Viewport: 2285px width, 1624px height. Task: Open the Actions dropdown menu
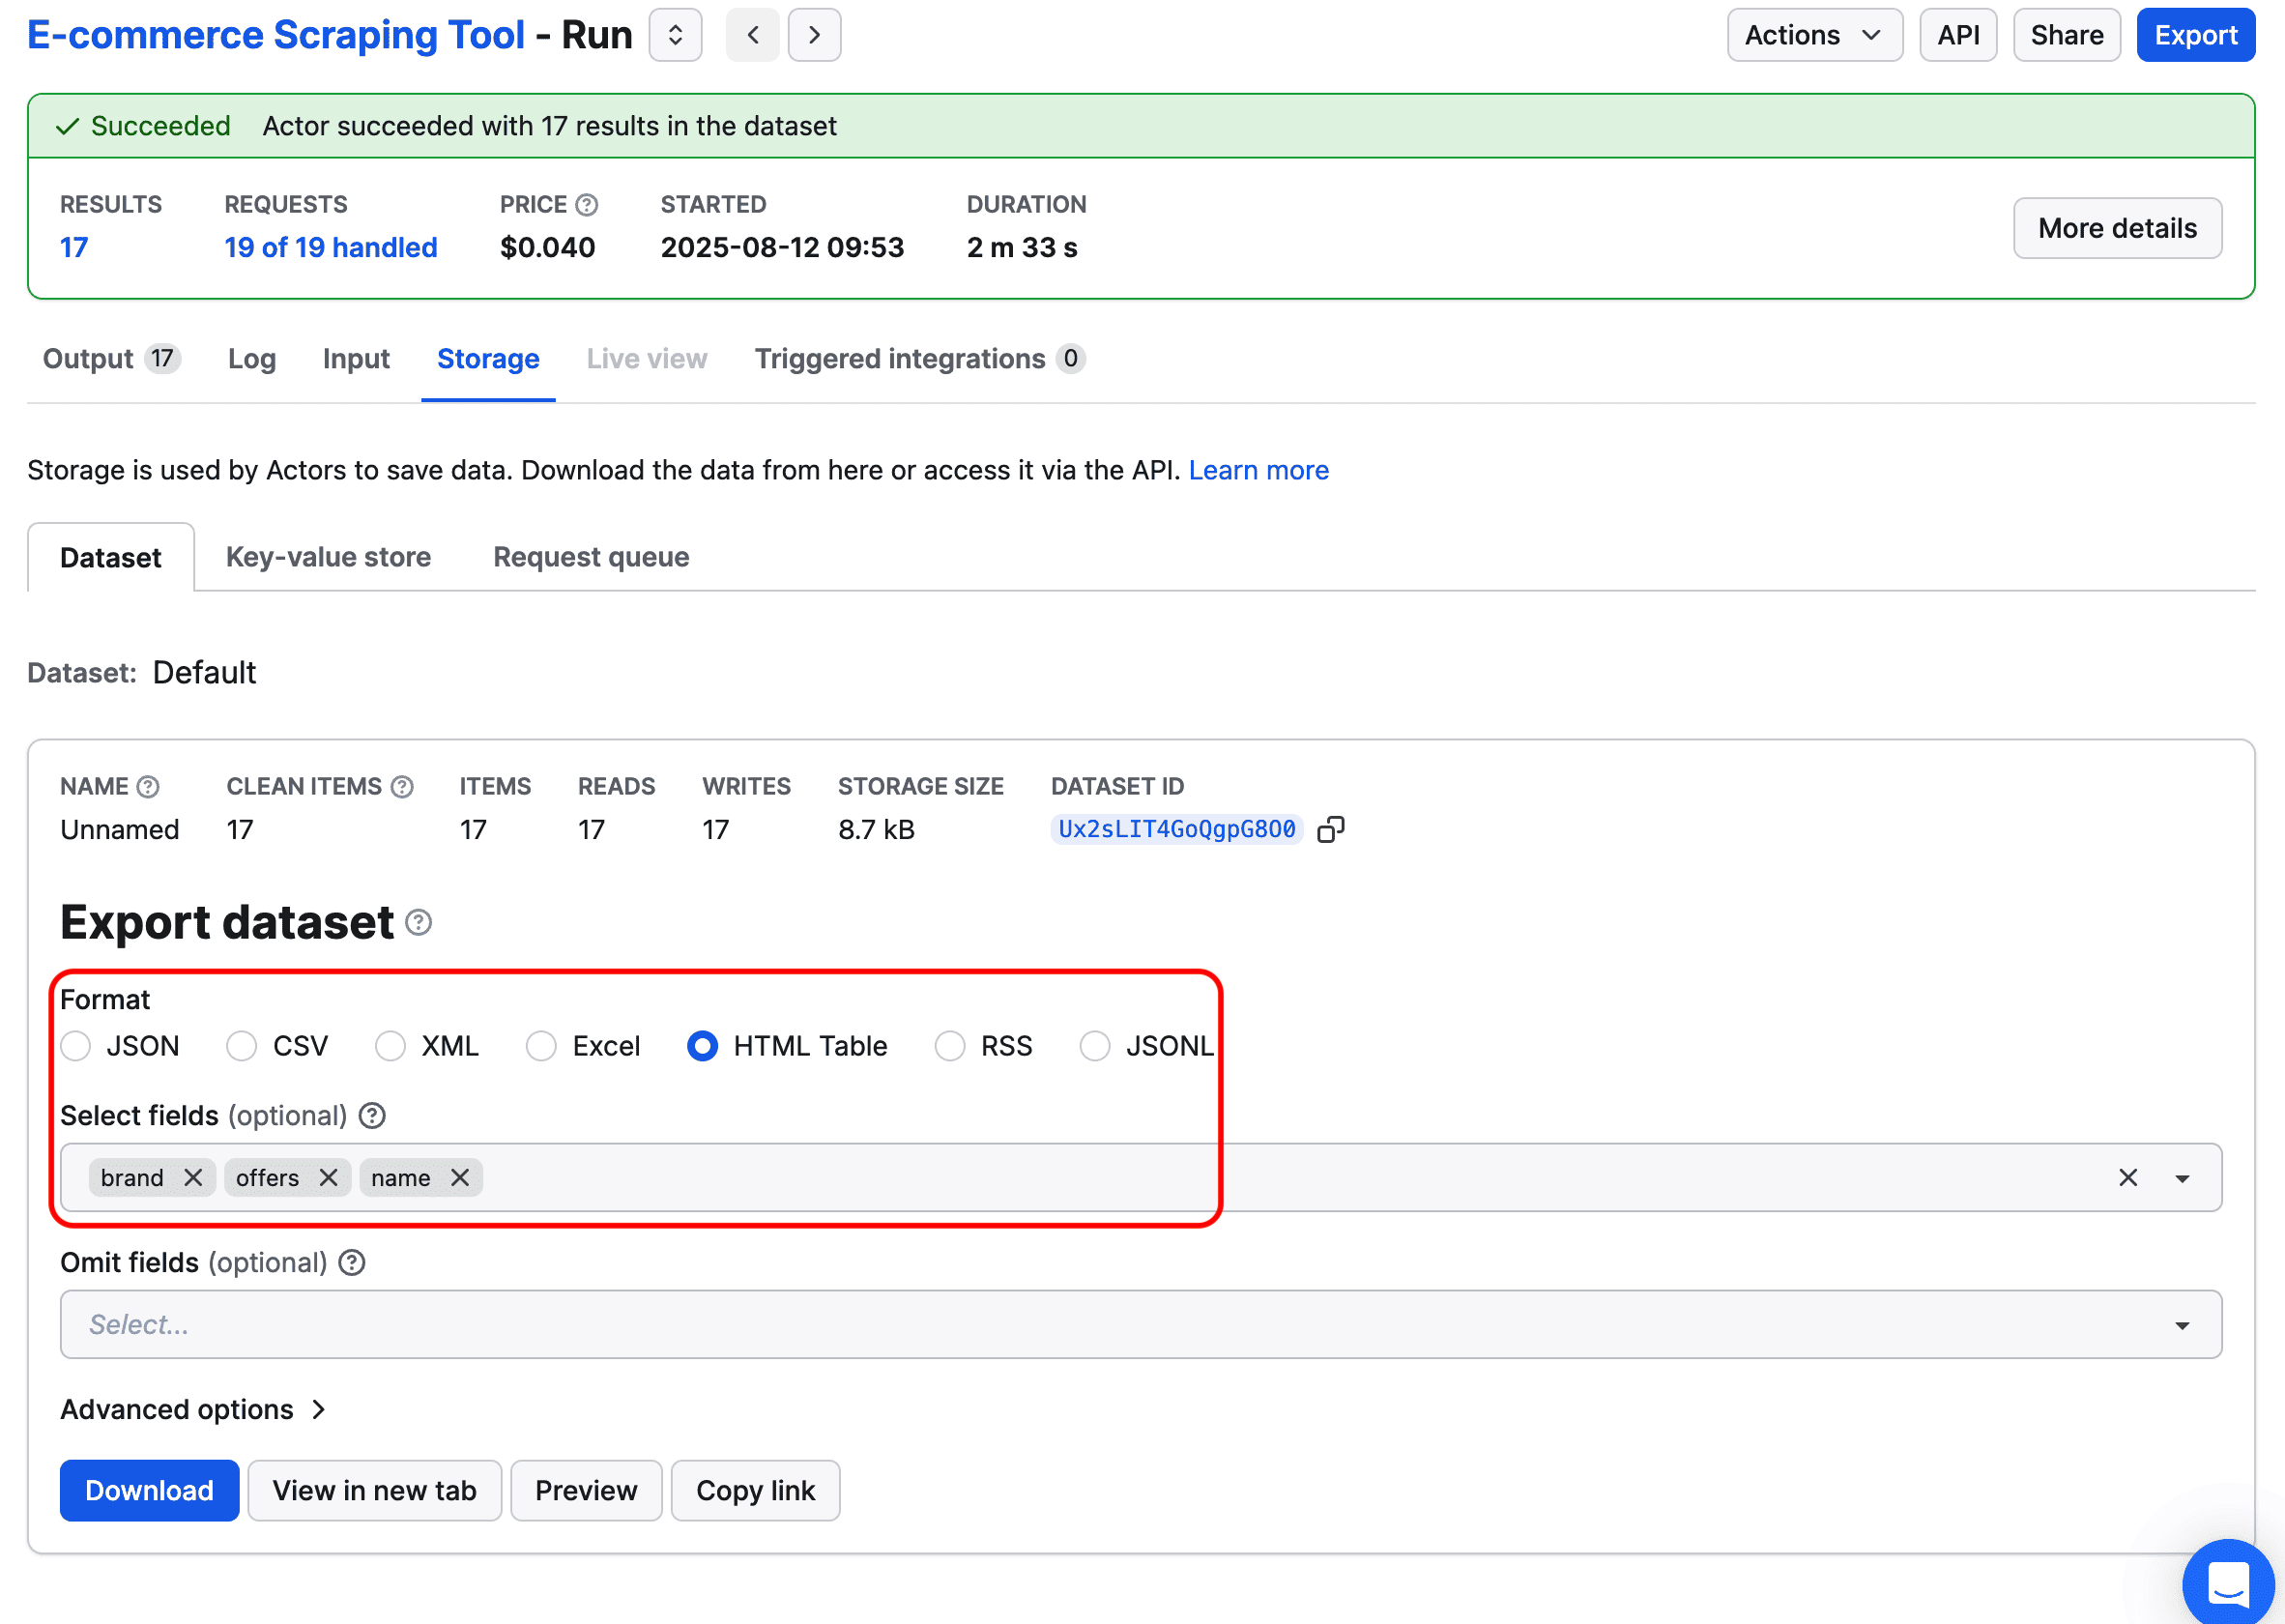pyautogui.click(x=1814, y=35)
